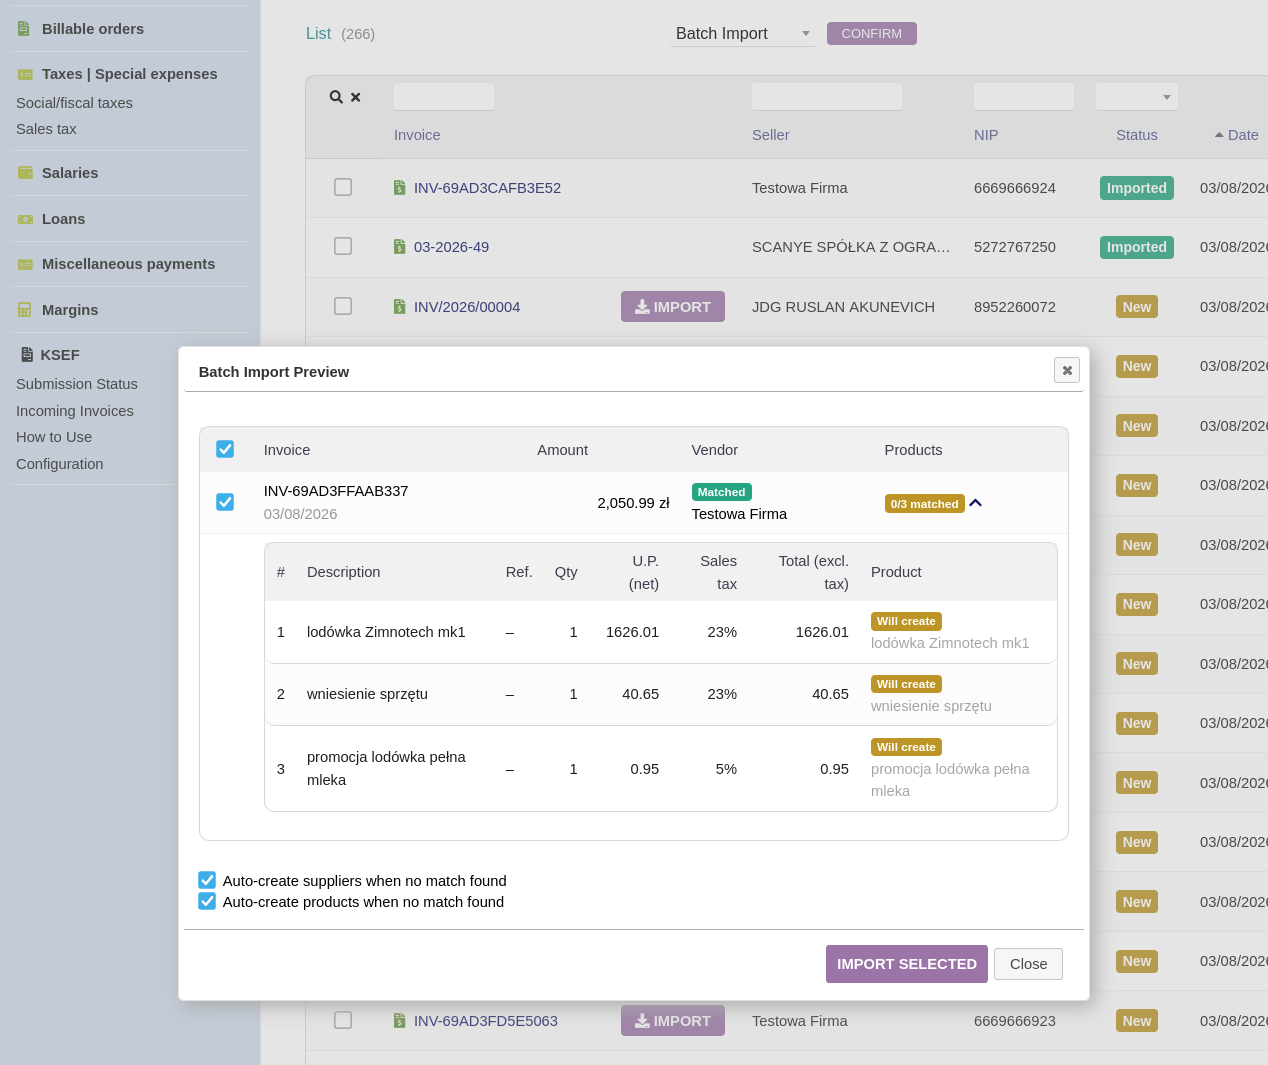1268x1065 pixels.
Task: Toggle the select-all checkbox in preview header
Action: tap(225, 449)
